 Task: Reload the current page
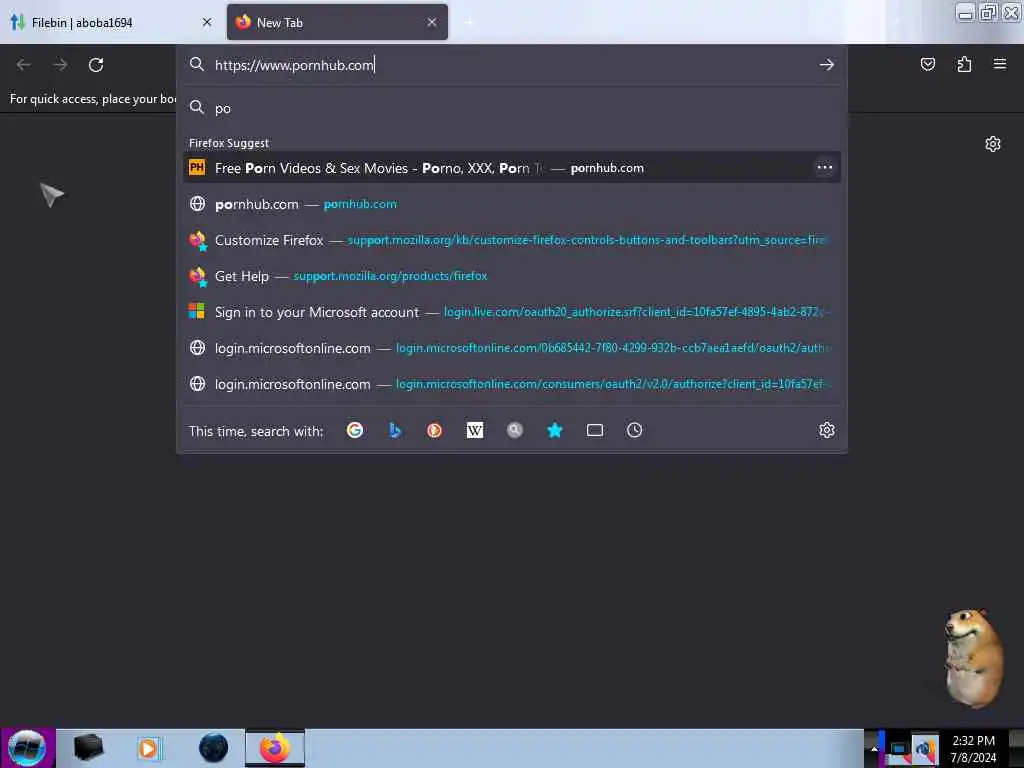[96, 65]
